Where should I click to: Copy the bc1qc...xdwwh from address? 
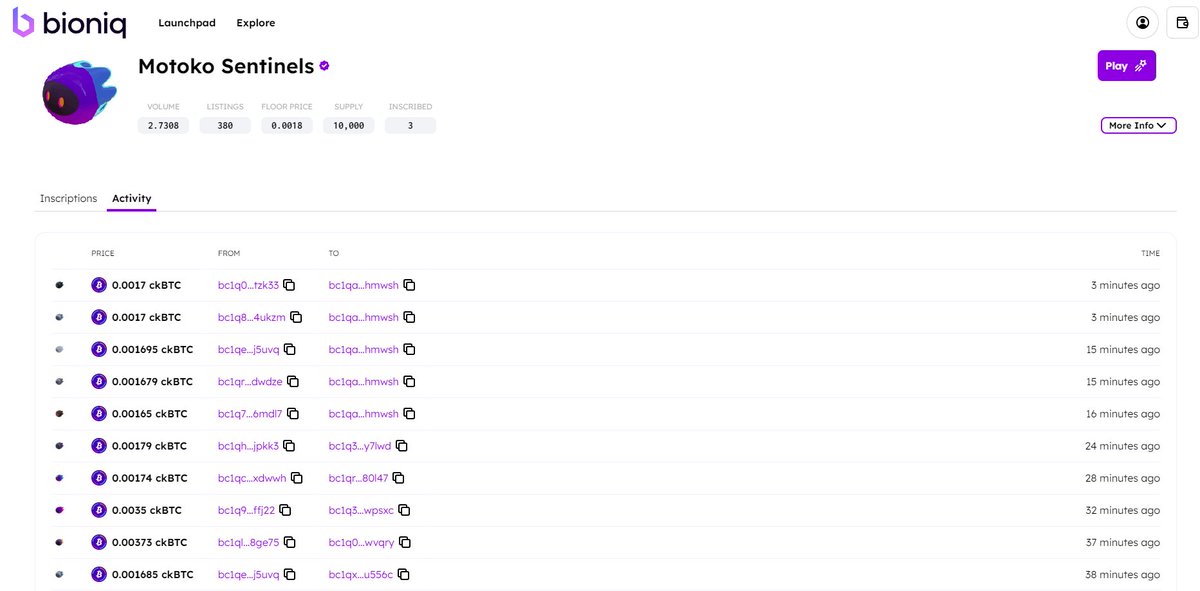[296, 477]
